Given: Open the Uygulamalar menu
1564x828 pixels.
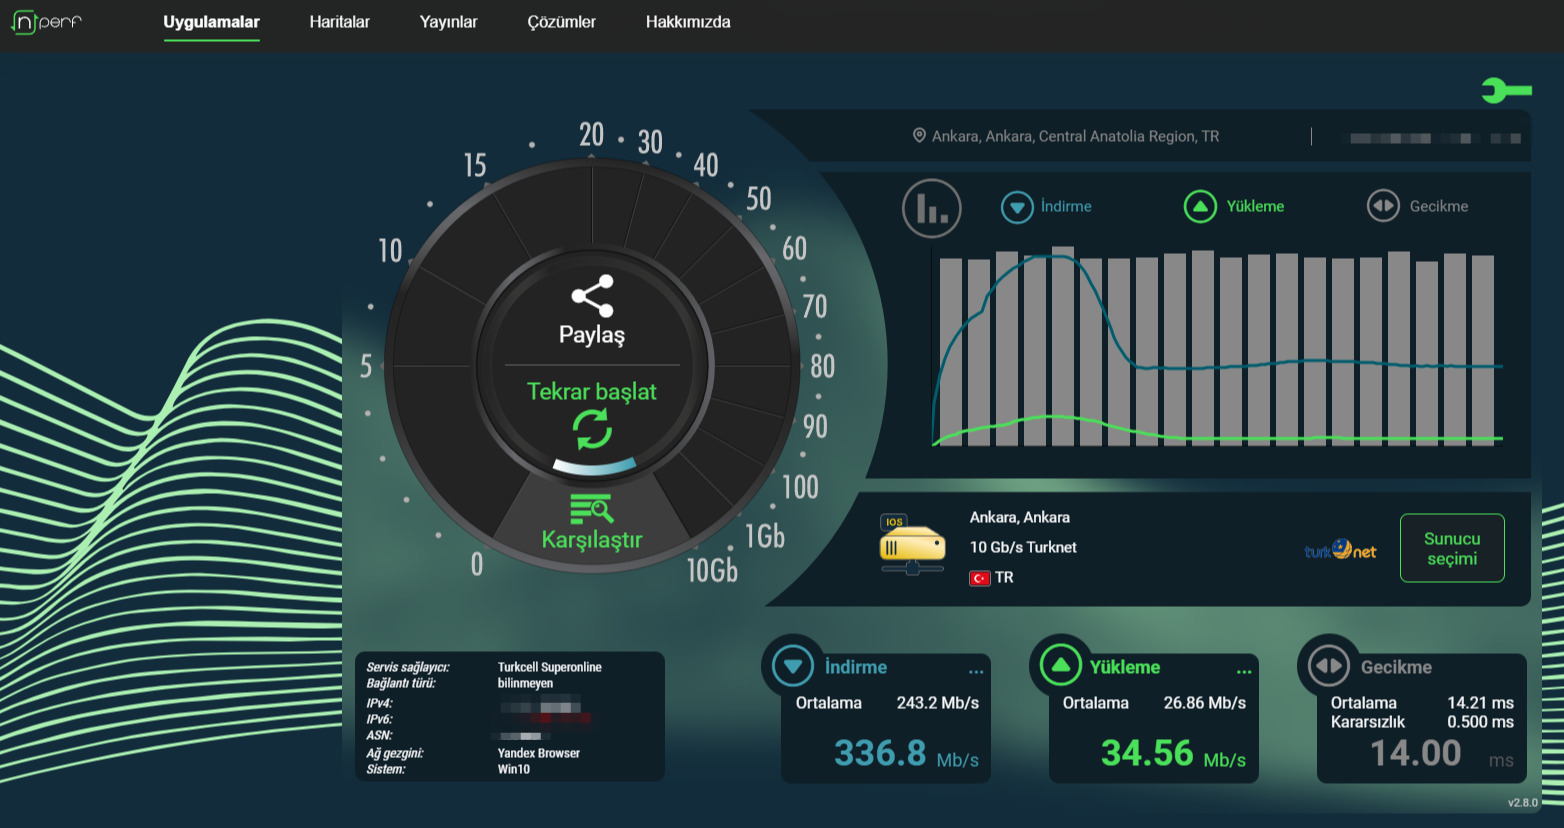Looking at the screenshot, I should [x=212, y=22].
